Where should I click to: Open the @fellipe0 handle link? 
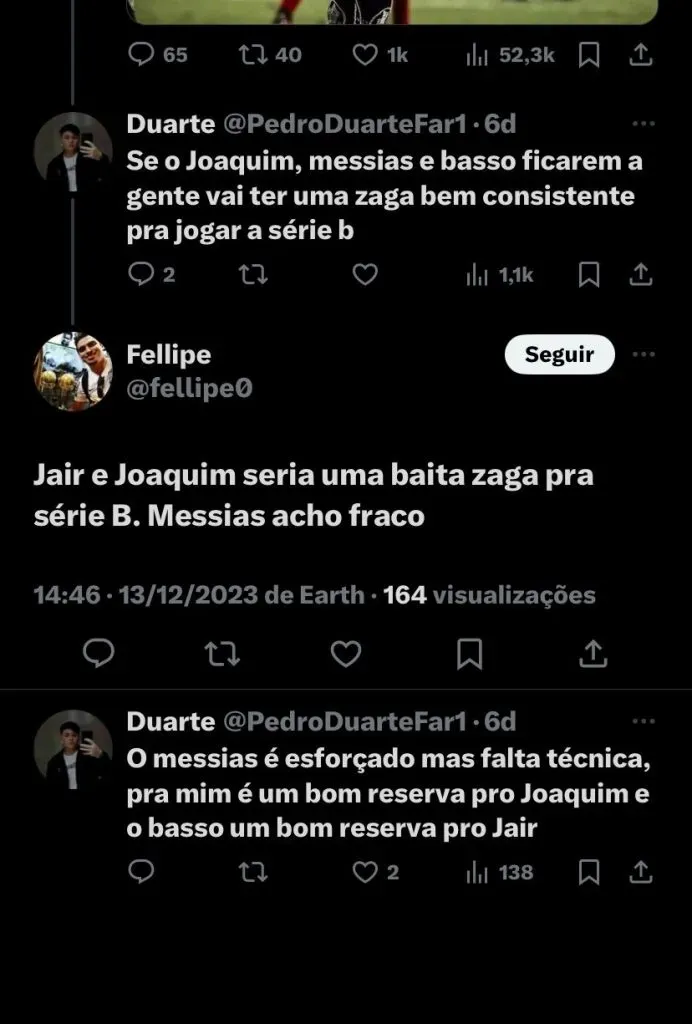(189, 388)
